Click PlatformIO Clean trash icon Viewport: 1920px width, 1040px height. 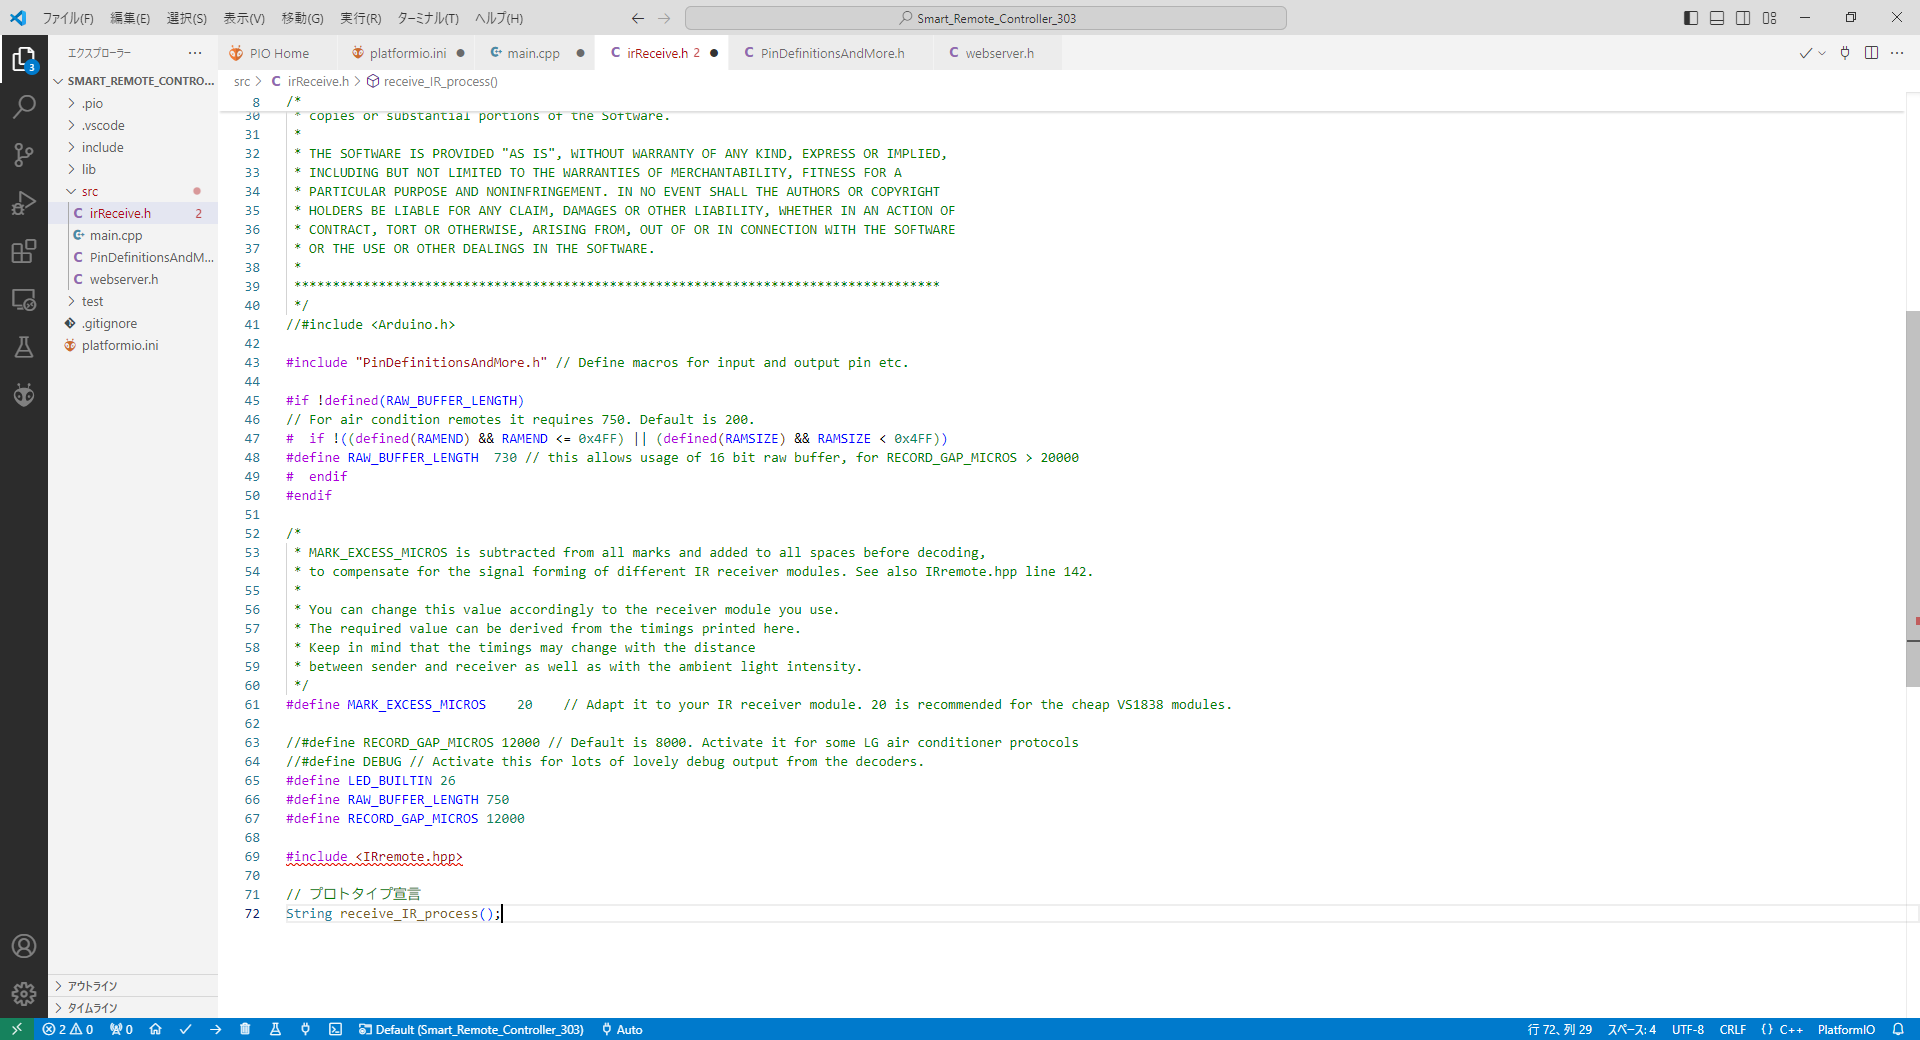(245, 1029)
